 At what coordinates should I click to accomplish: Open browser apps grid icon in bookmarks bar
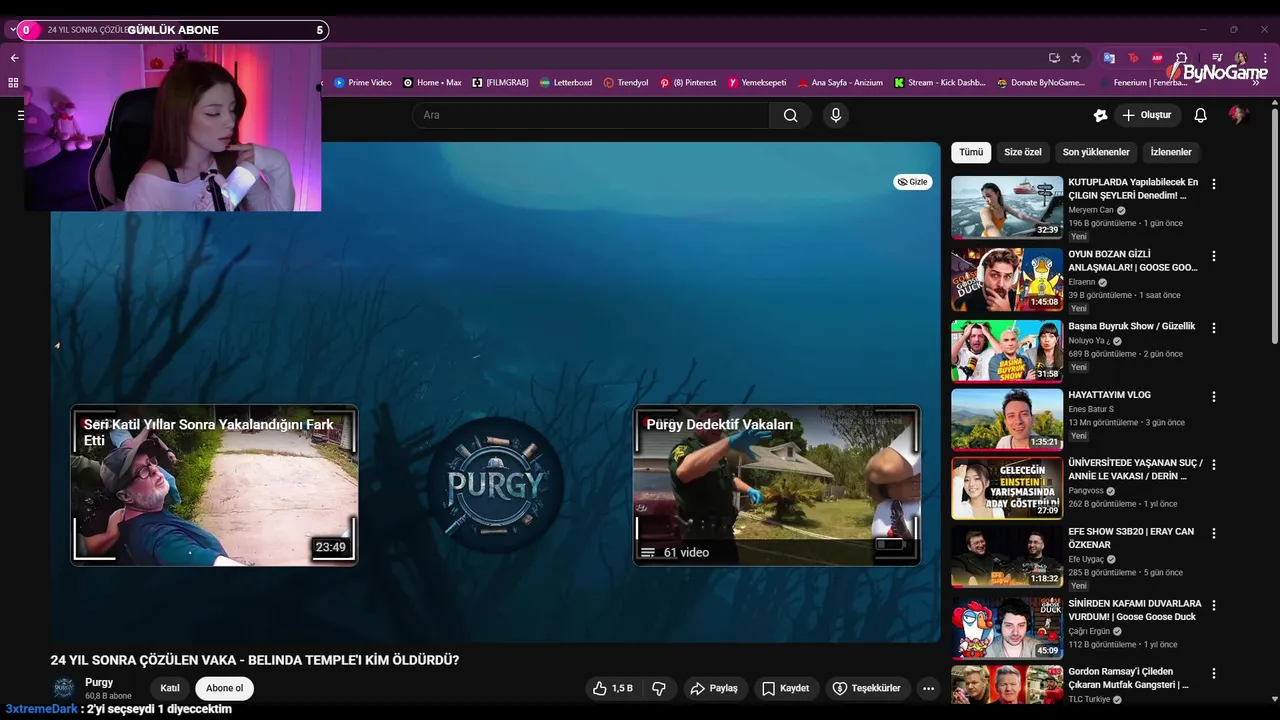13,83
